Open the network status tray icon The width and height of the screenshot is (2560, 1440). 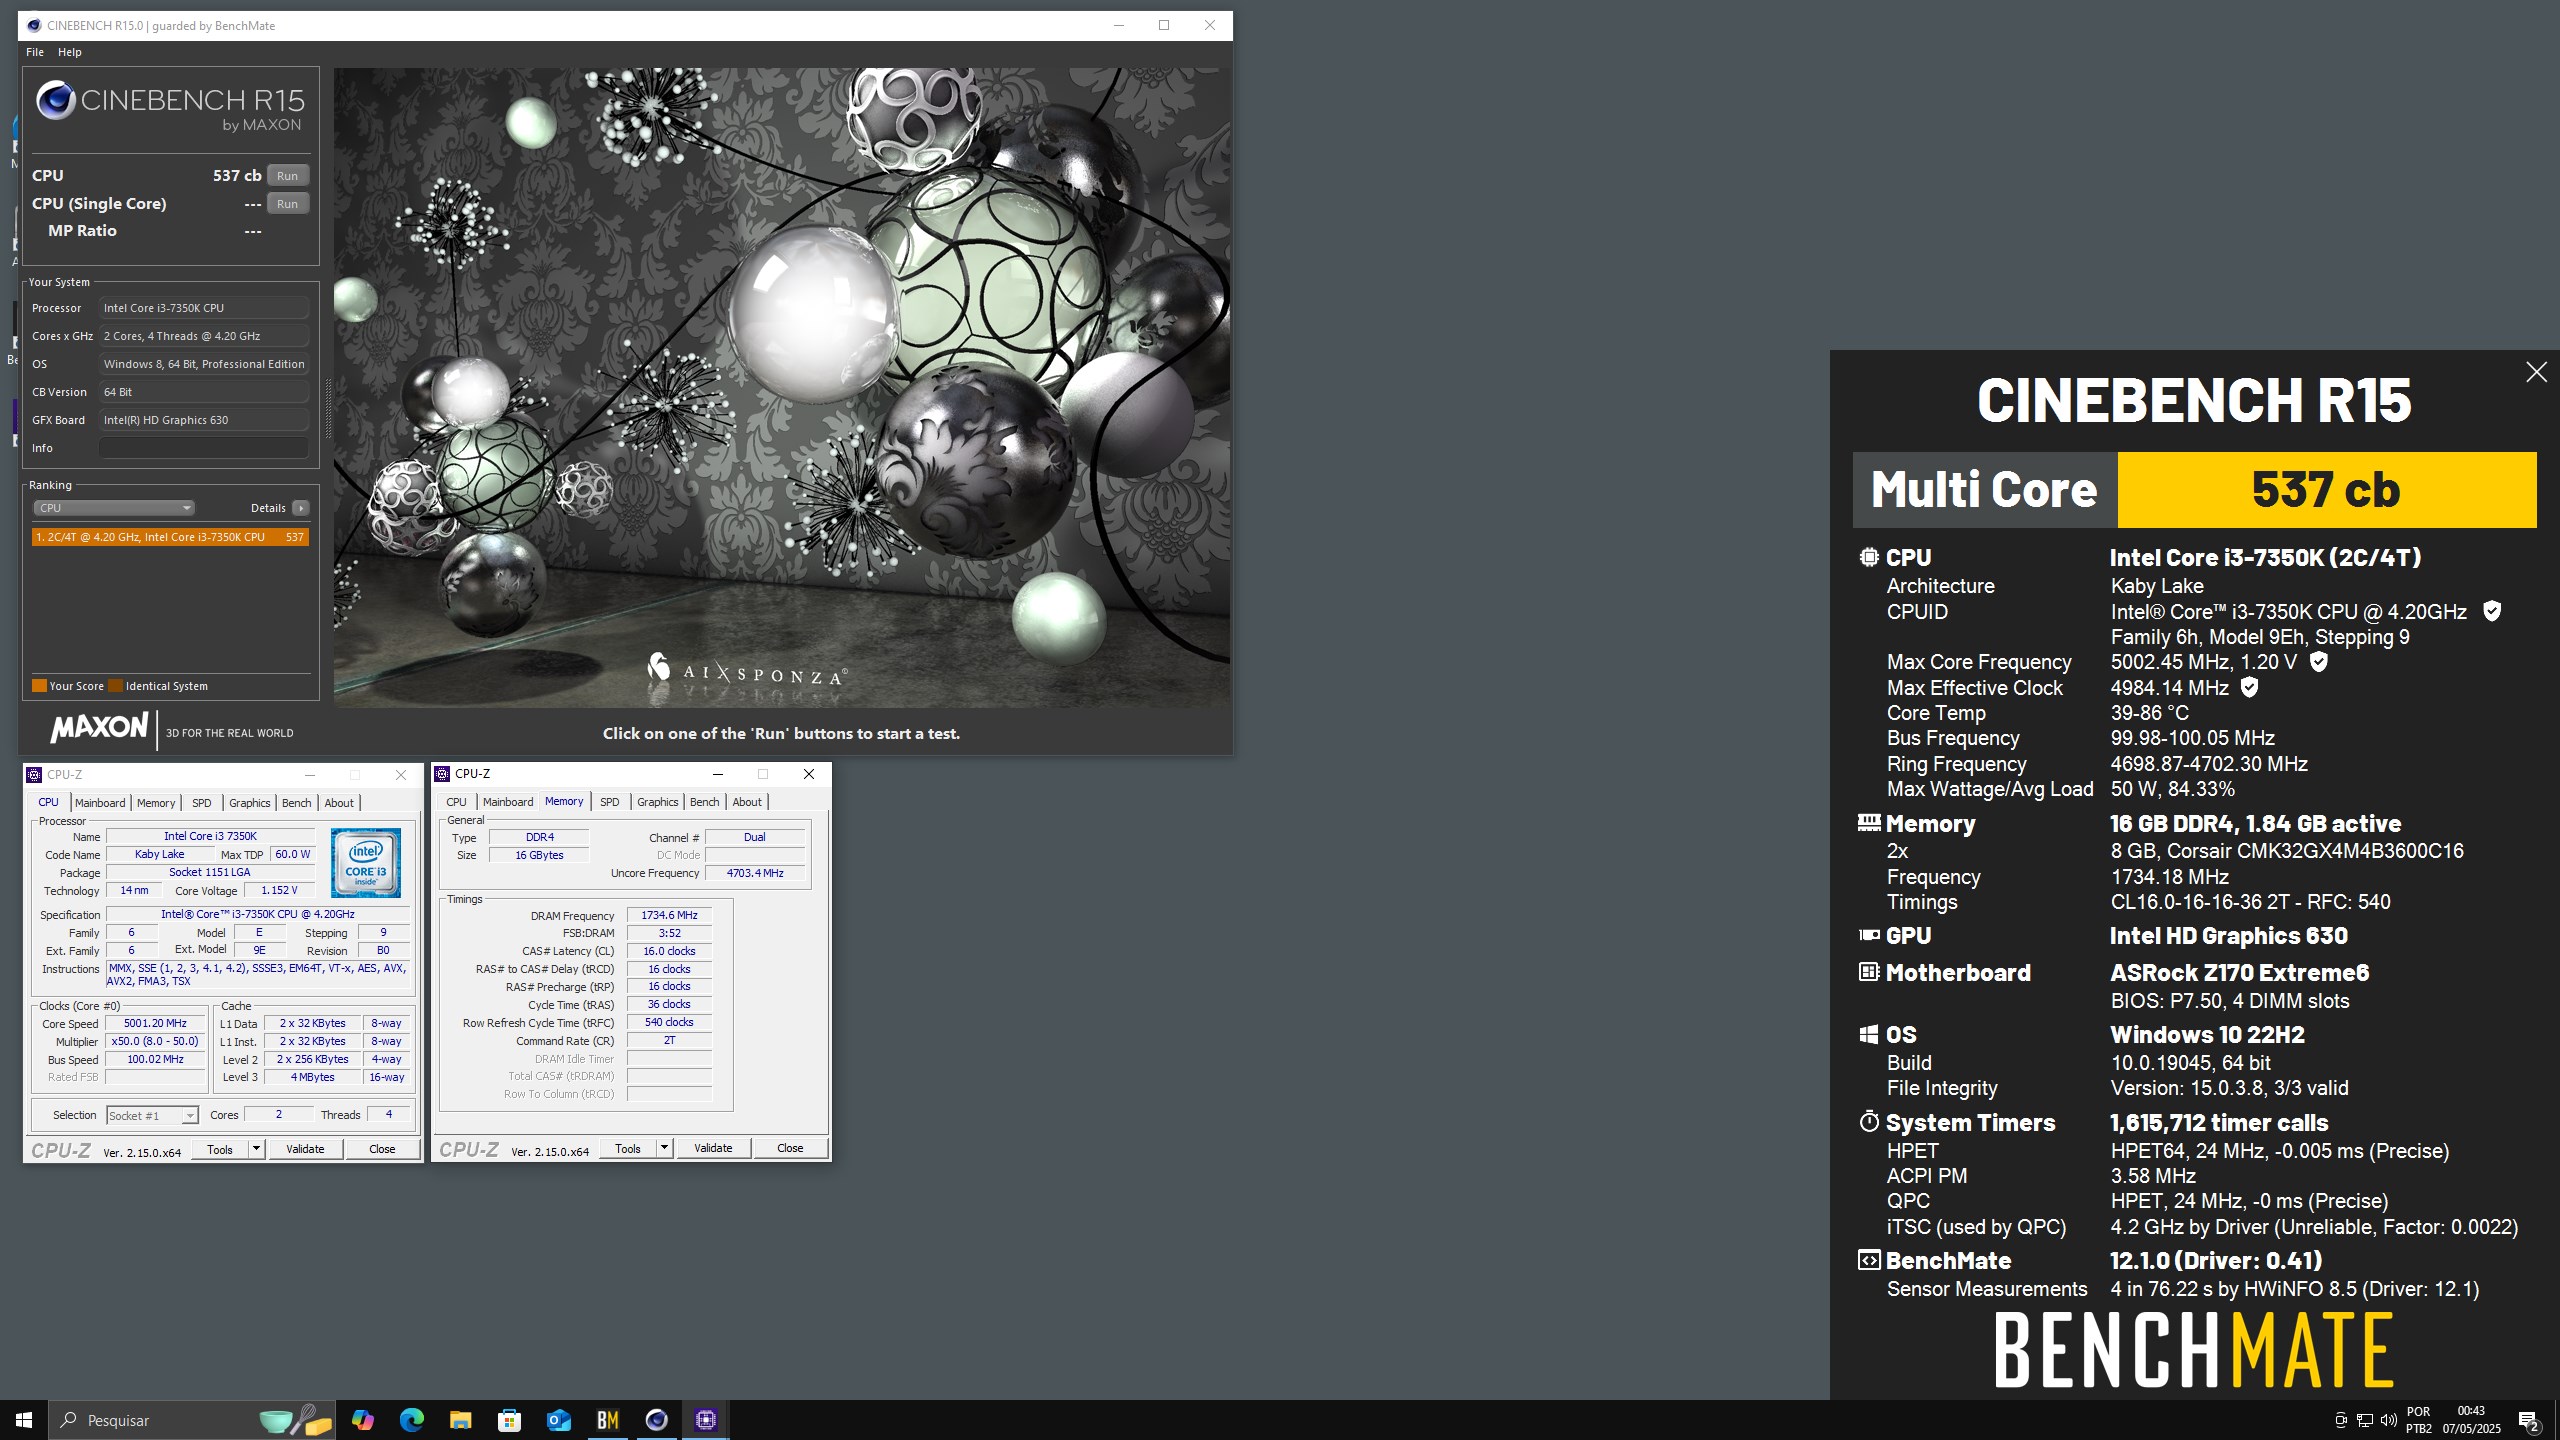[x=2364, y=1420]
